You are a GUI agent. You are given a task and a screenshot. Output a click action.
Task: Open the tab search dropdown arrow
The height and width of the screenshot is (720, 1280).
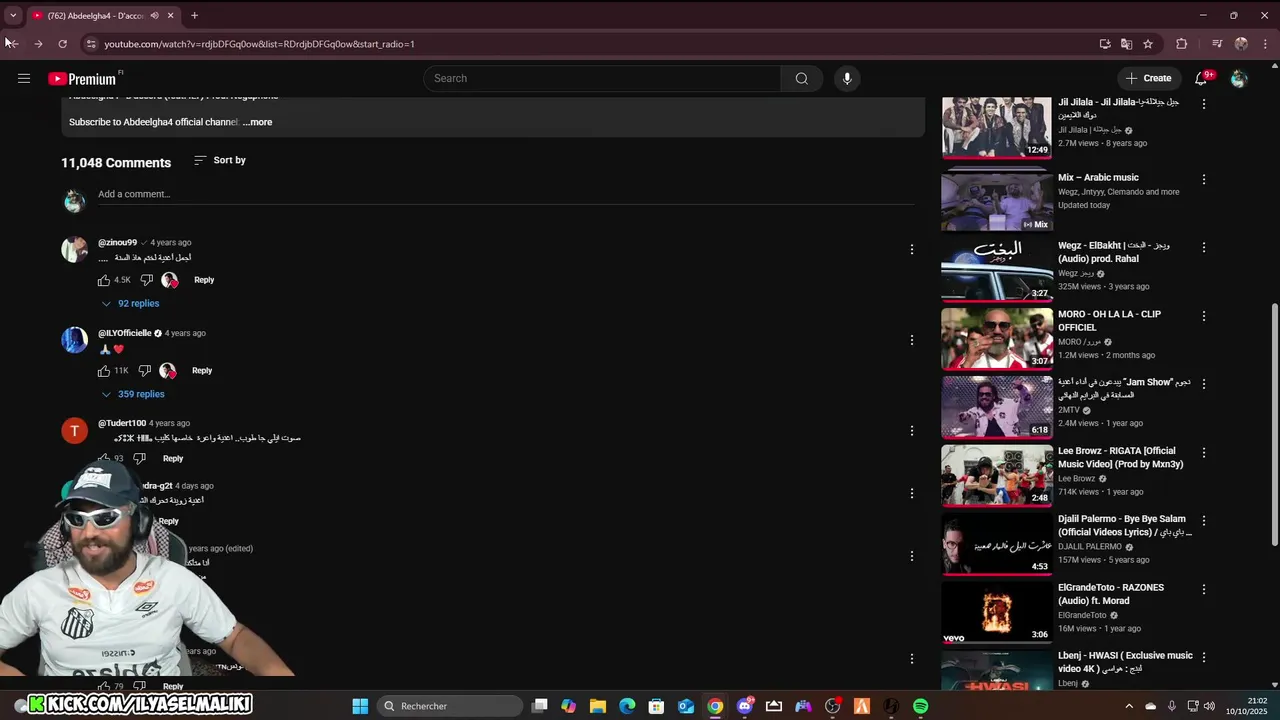[x=13, y=16]
